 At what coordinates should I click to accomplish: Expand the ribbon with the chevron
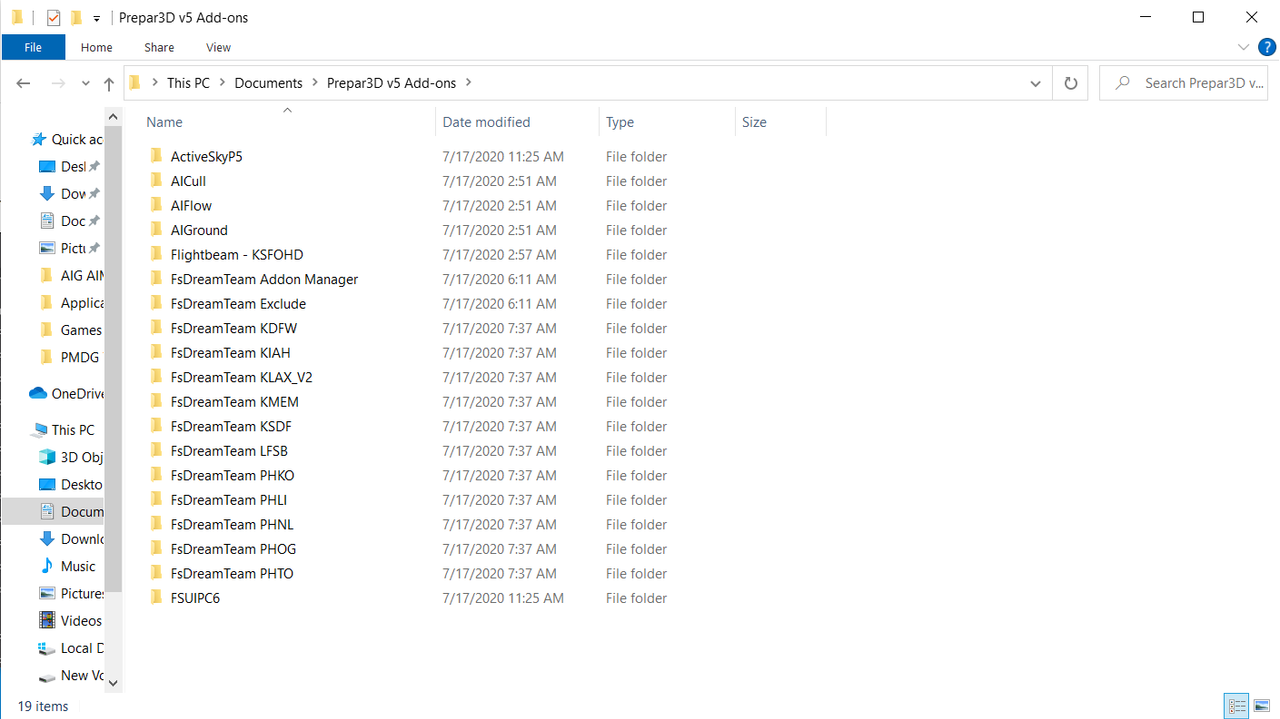tap(1244, 47)
